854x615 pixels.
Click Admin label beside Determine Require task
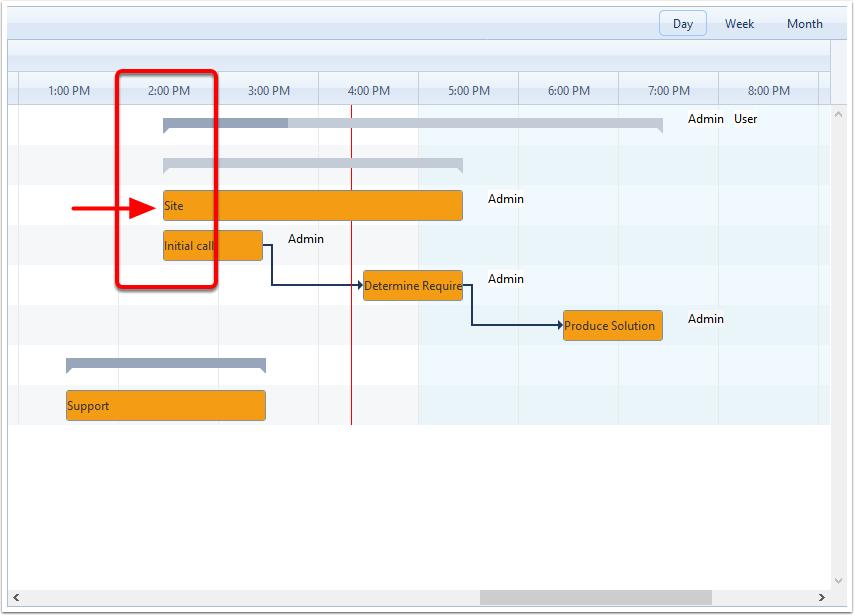point(505,278)
